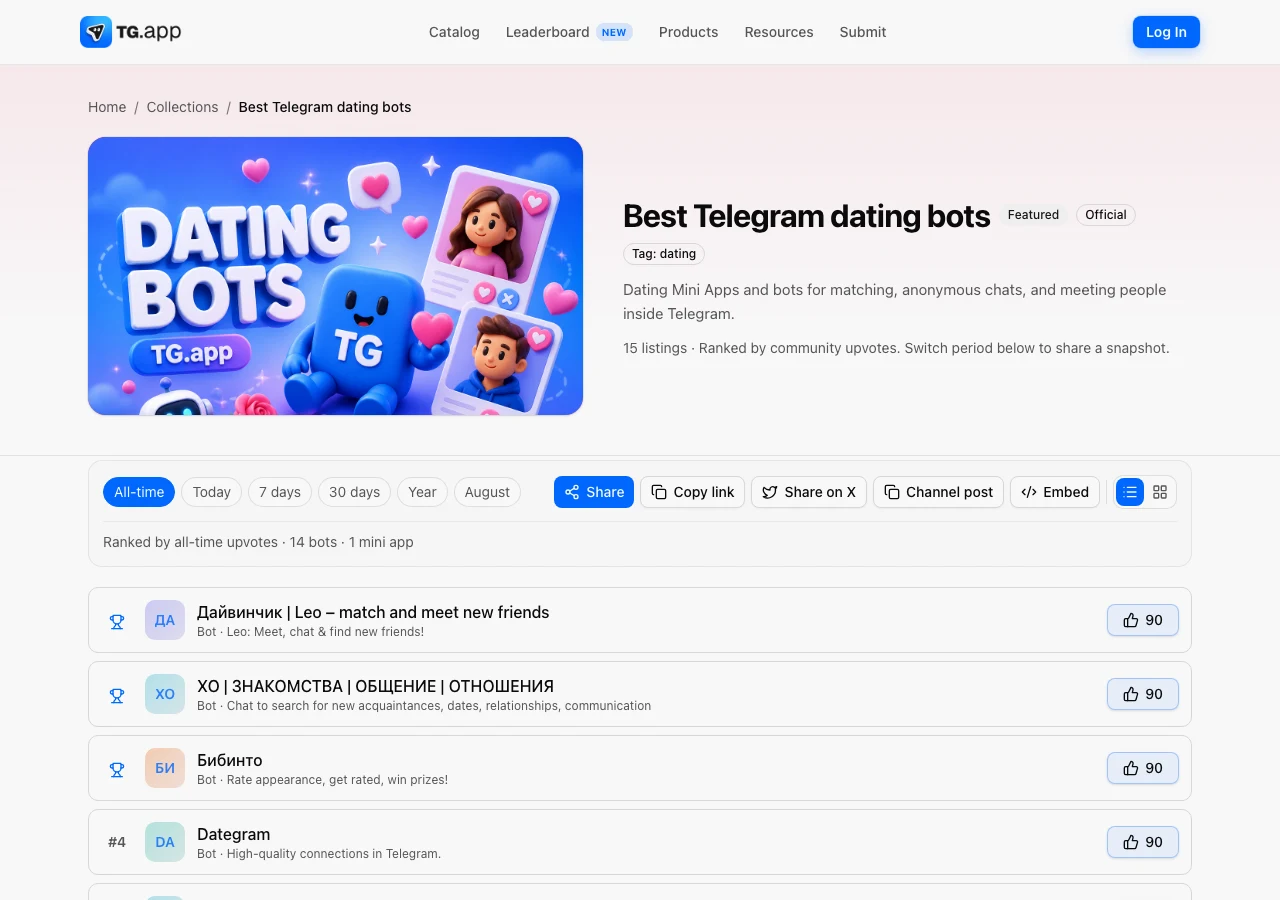Click the Log In button

tap(1166, 32)
